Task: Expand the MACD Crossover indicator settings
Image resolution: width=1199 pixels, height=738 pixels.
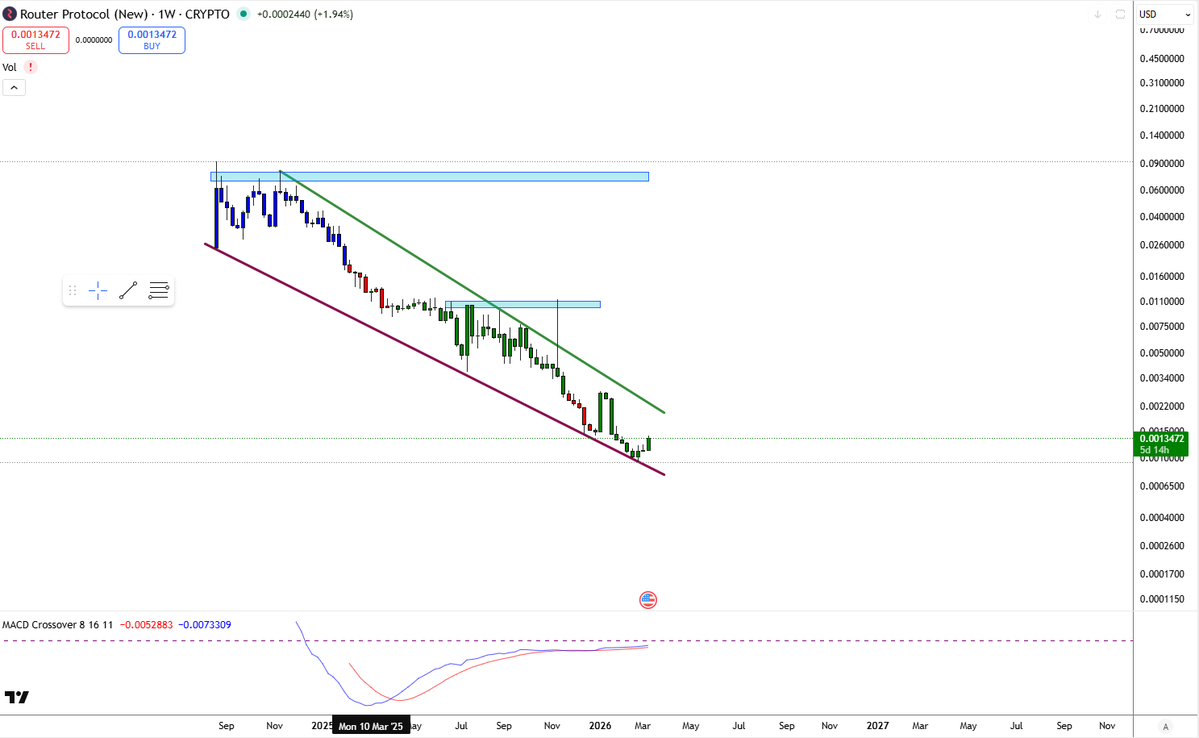Action: [x=55, y=624]
